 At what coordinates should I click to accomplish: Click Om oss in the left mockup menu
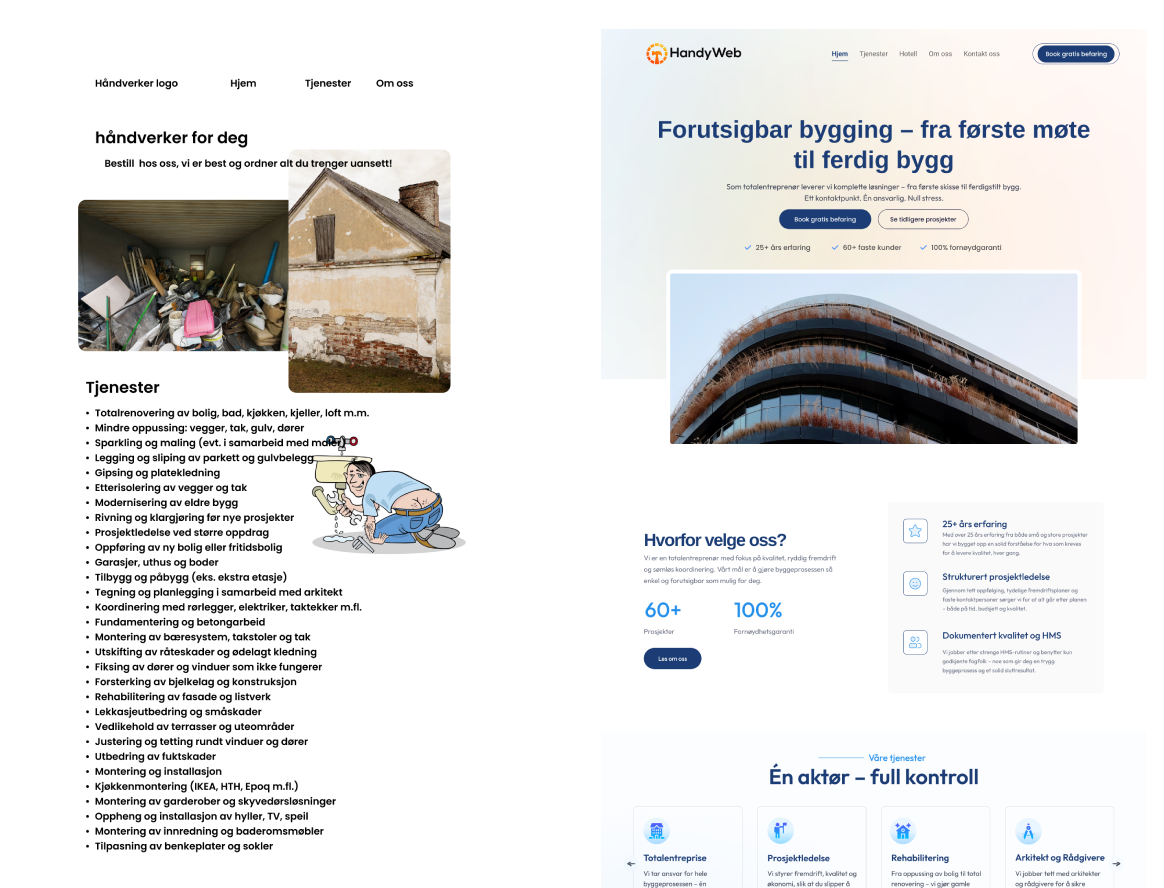pos(394,83)
